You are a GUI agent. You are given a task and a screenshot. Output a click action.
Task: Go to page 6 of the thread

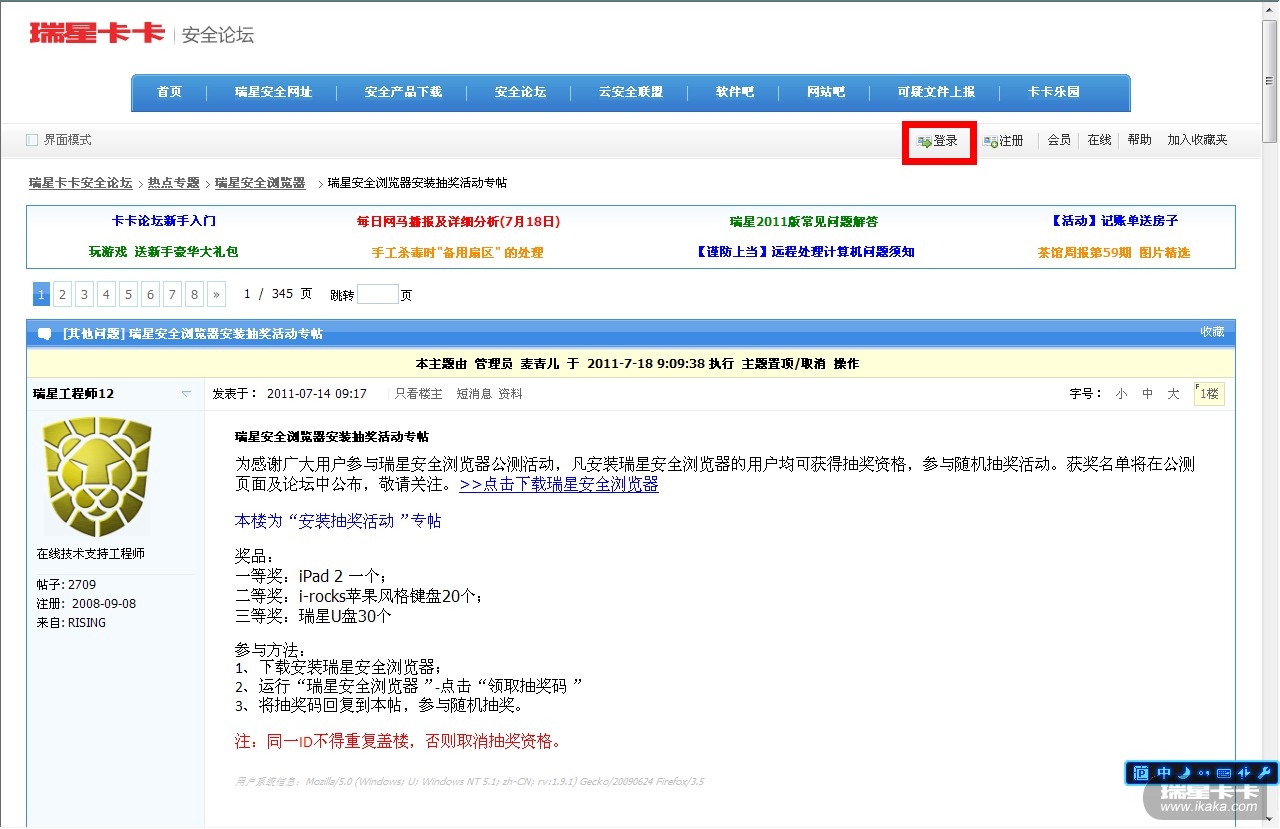click(150, 294)
